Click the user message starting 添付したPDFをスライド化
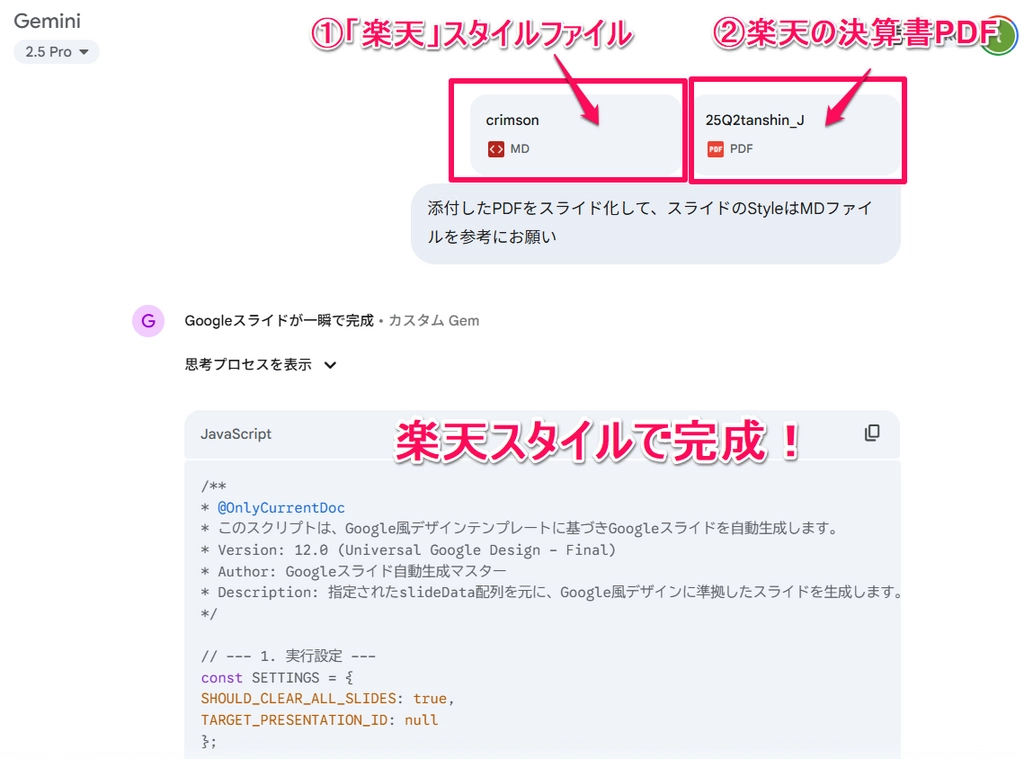This screenshot has width=1024, height=759. (x=656, y=223)
